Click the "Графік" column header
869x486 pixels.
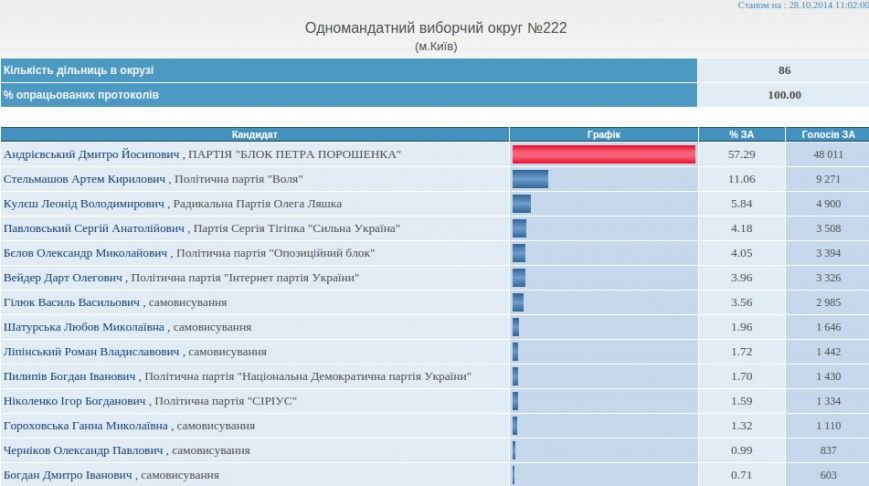pos(604,134)
